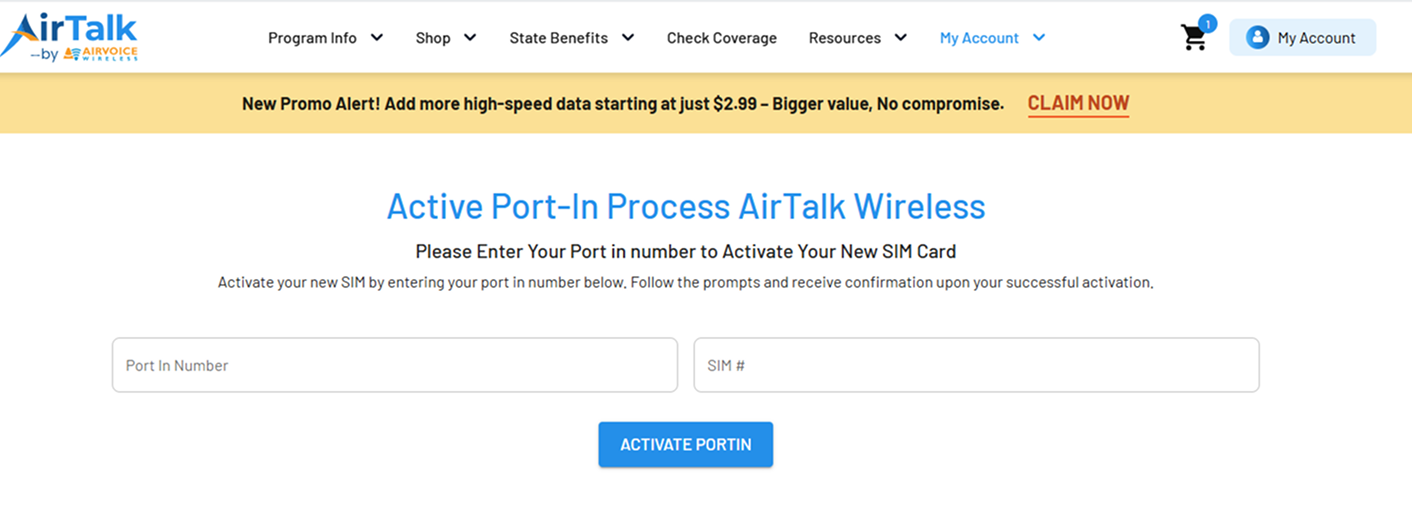The width and height of the screenshot is (1412, 516).
Task: Expand the Resources dropdown arrow
Action: click(x=901, y=38)
